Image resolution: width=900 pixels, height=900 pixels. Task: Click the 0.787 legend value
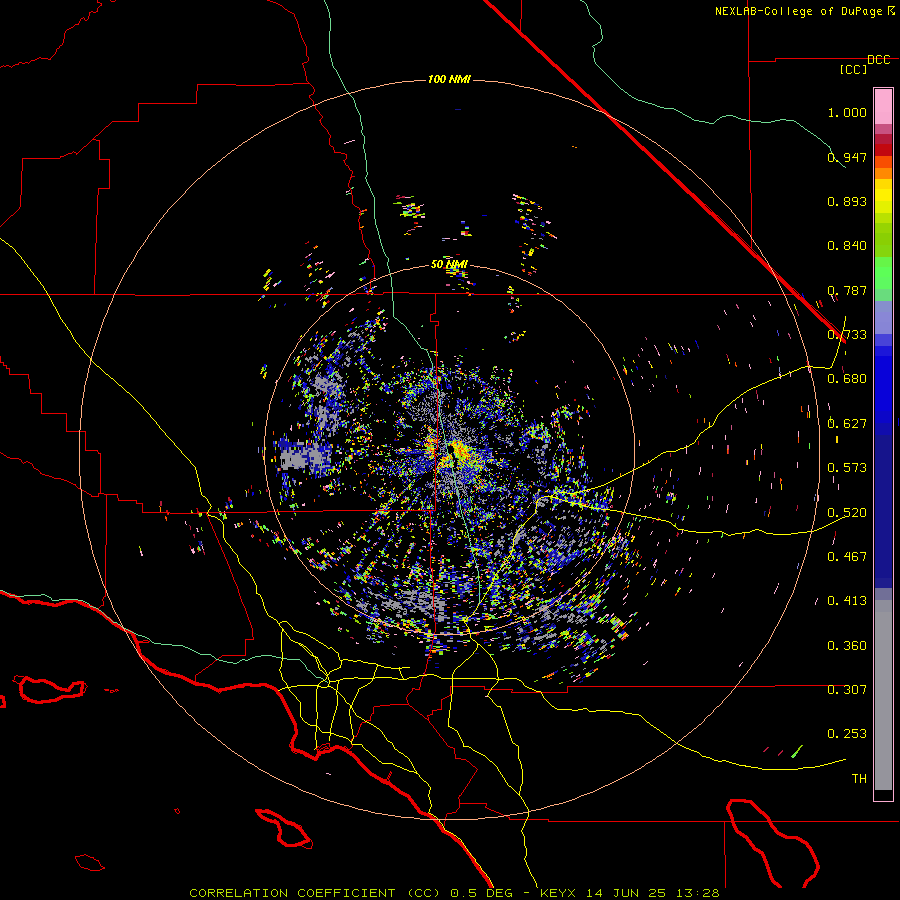(847, 290)
